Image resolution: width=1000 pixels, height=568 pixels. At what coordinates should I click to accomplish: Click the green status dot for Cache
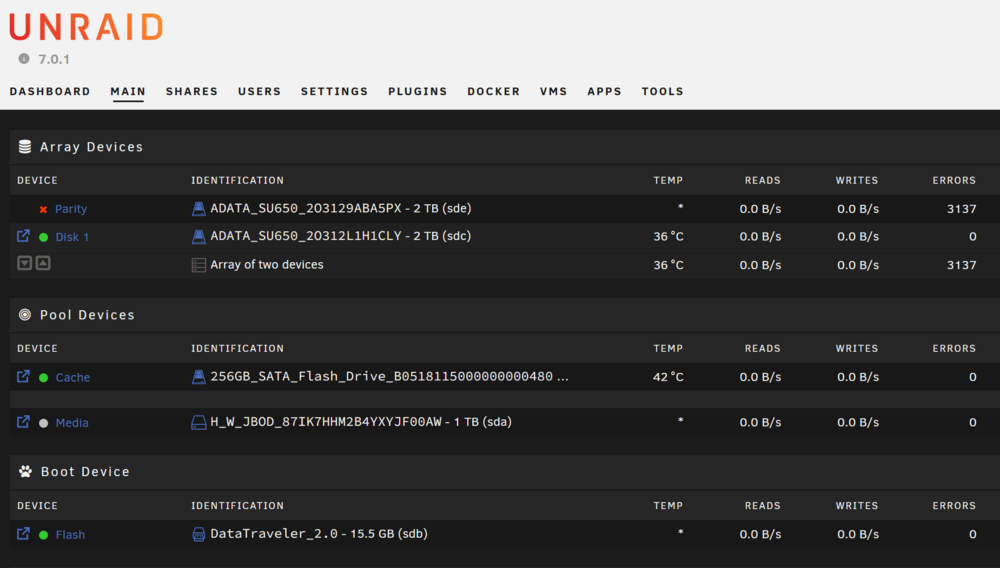coord(43,377)
